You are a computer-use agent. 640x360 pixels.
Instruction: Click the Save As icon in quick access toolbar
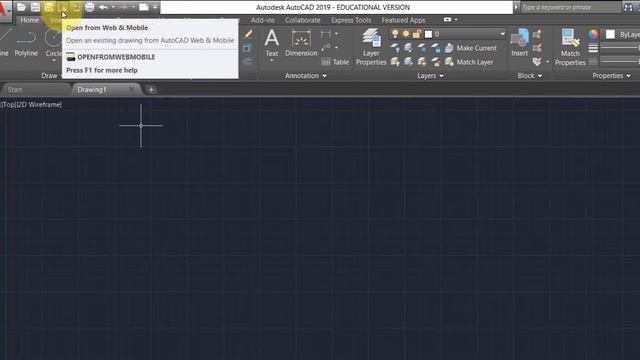point(49,7)
